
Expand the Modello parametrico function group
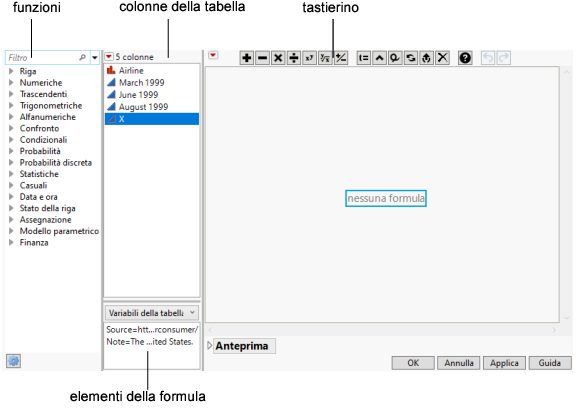(11, 231)
